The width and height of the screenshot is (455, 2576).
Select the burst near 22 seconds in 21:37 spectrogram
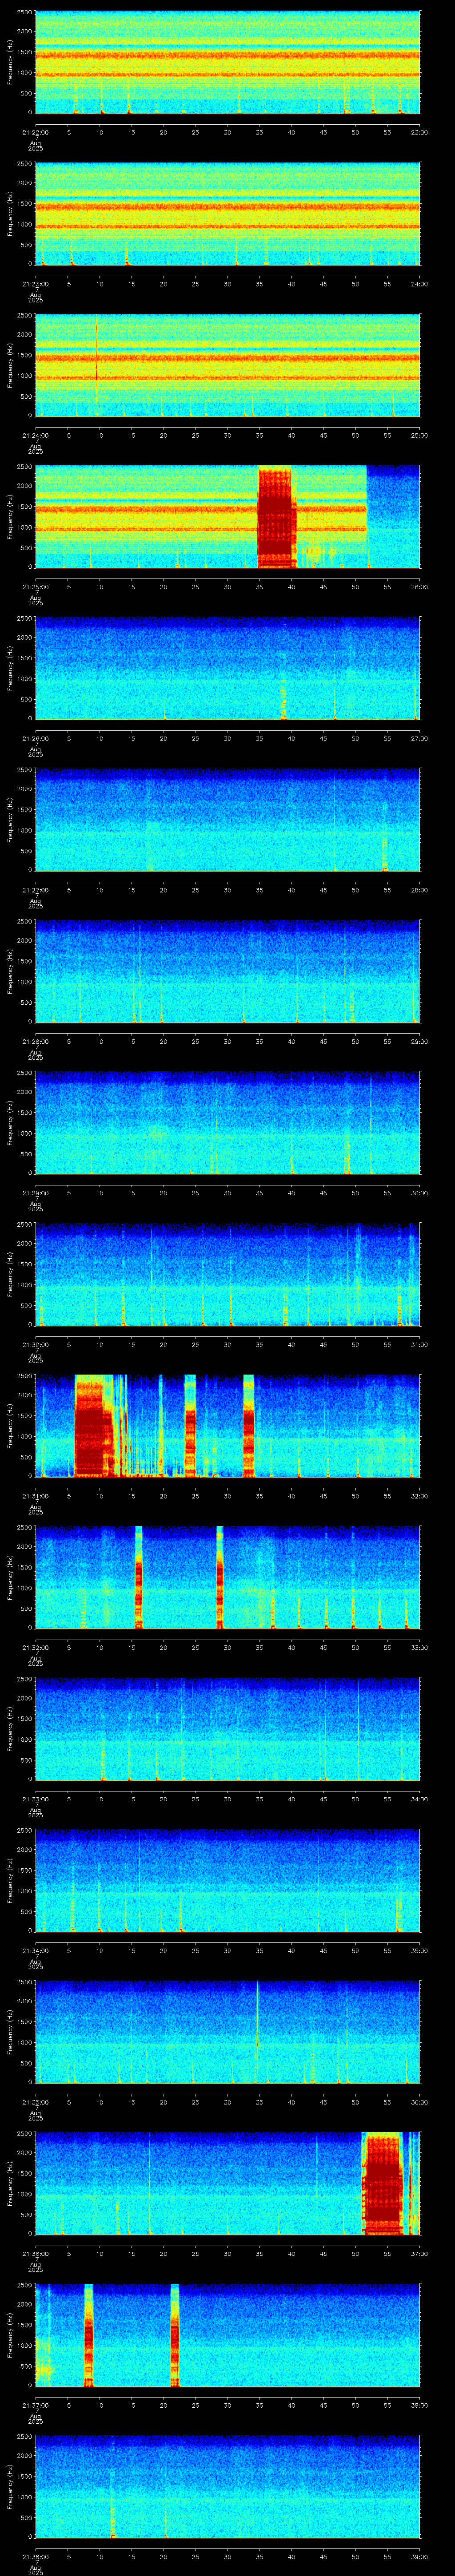[x=175, y=2335]
